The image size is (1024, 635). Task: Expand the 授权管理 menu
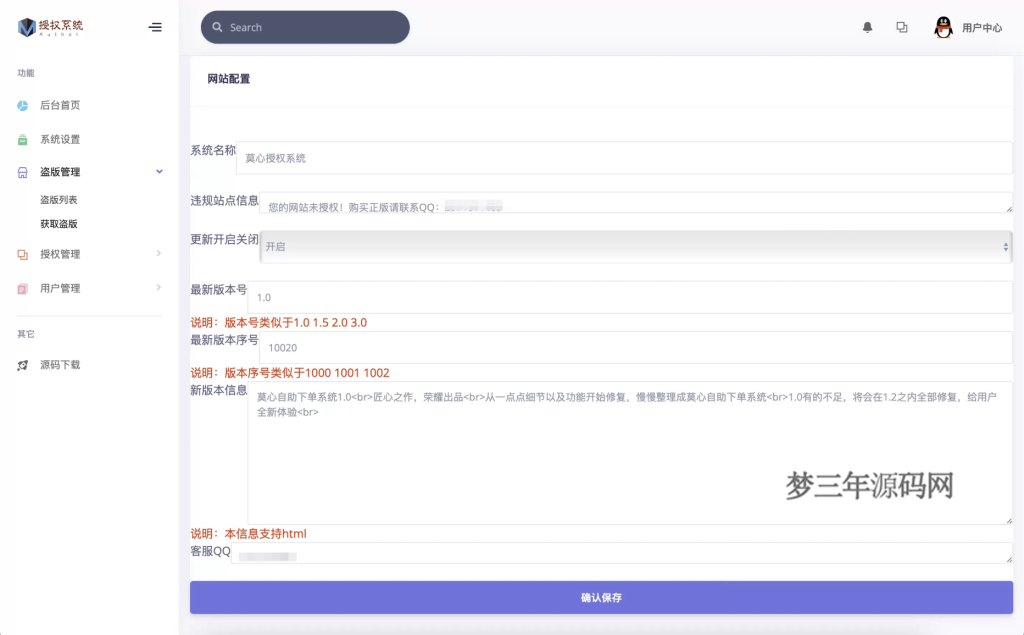pyautogui.click(x=157, y=253)
